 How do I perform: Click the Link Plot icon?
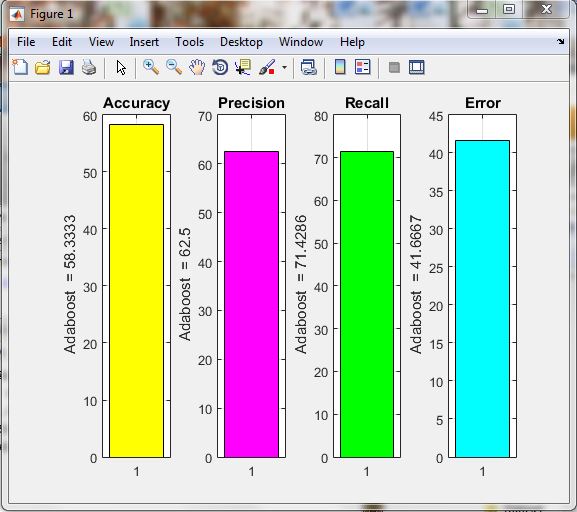[309, 68]
